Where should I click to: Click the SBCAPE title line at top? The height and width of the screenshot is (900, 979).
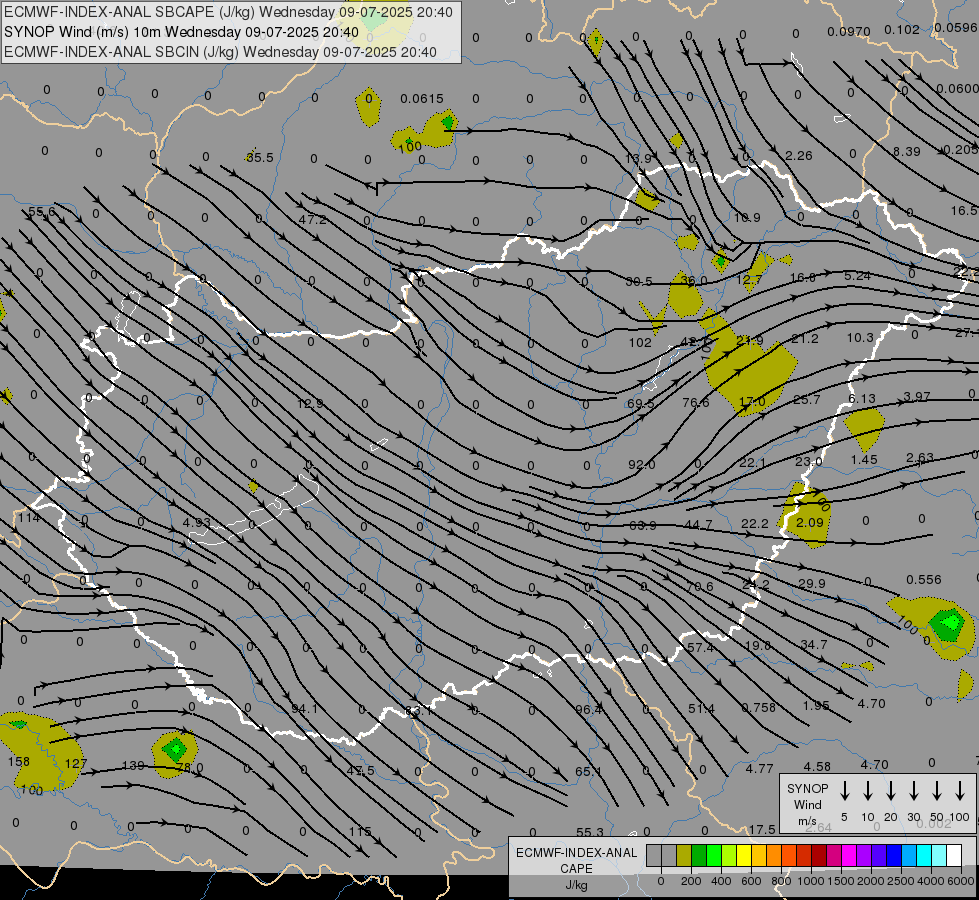point(228,12)
